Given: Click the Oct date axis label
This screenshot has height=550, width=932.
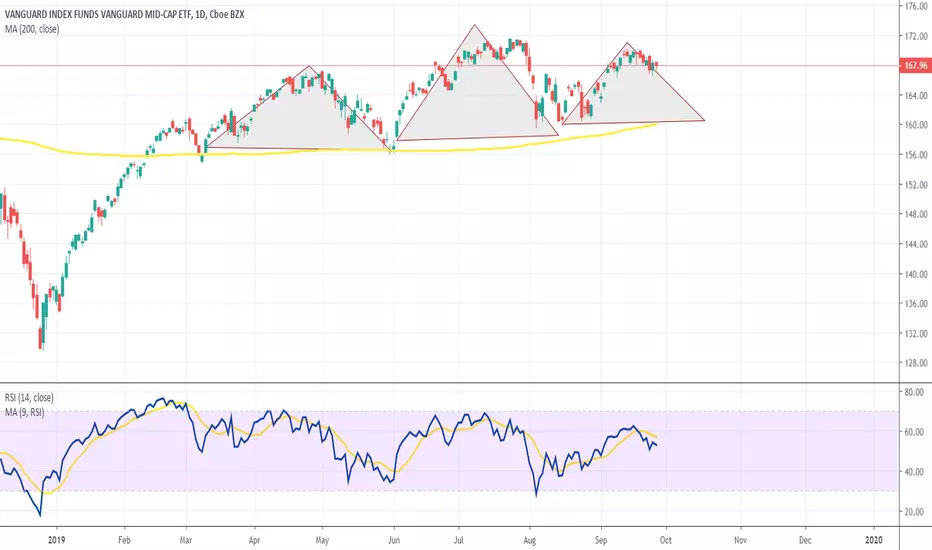Looking at the screenshot, I should 666,540.
